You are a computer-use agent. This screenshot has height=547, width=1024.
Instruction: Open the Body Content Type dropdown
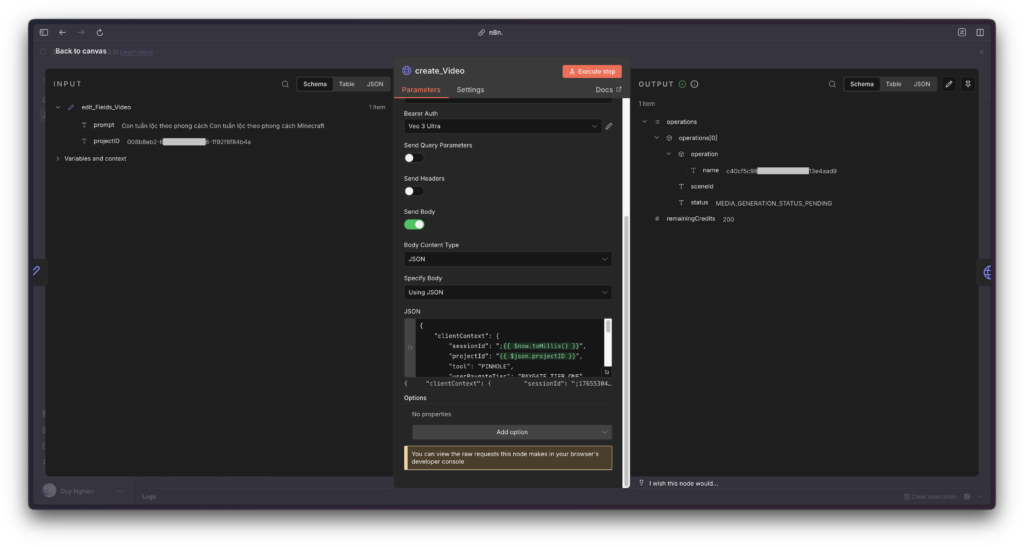coord(507,259)
